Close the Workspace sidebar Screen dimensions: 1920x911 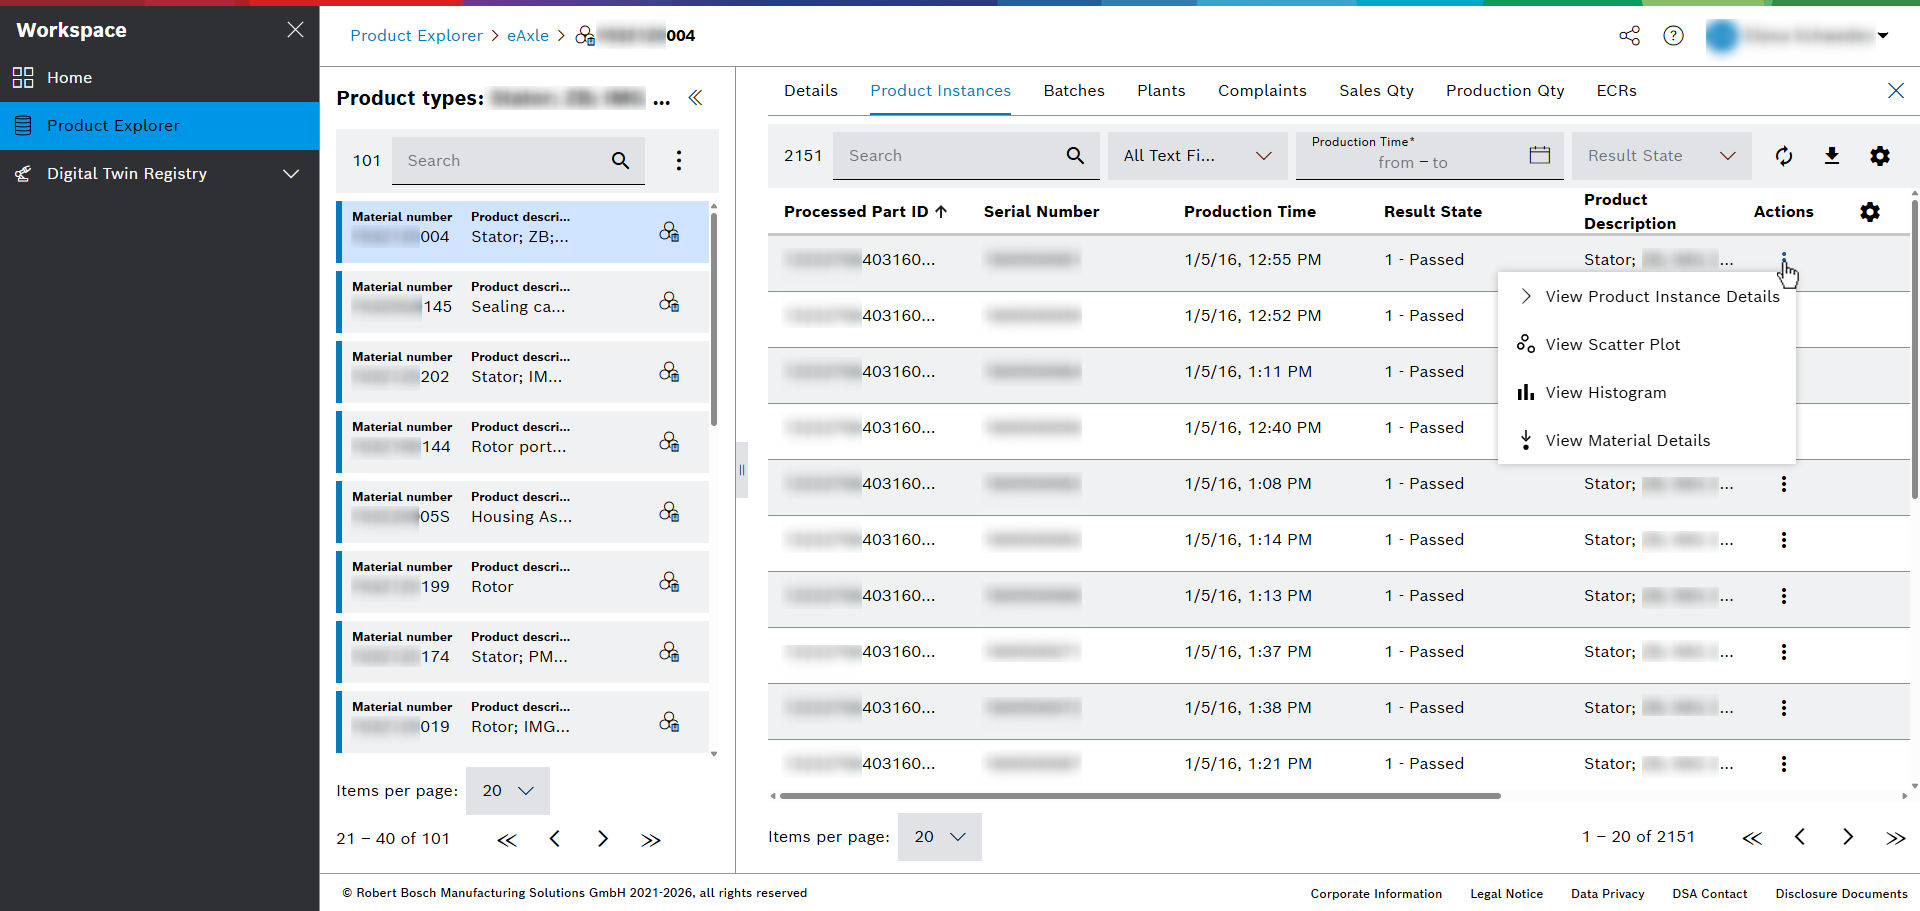click(x=295, y=30)
